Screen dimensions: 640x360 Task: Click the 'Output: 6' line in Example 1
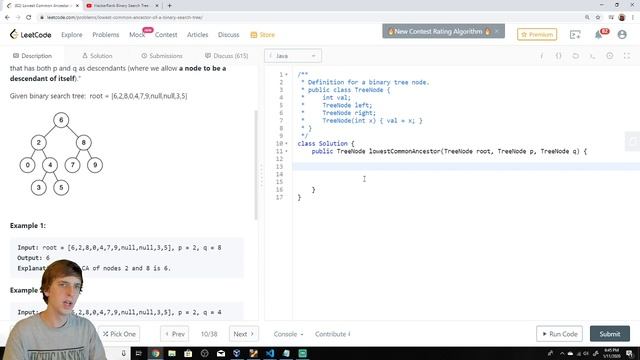(33, 258)
